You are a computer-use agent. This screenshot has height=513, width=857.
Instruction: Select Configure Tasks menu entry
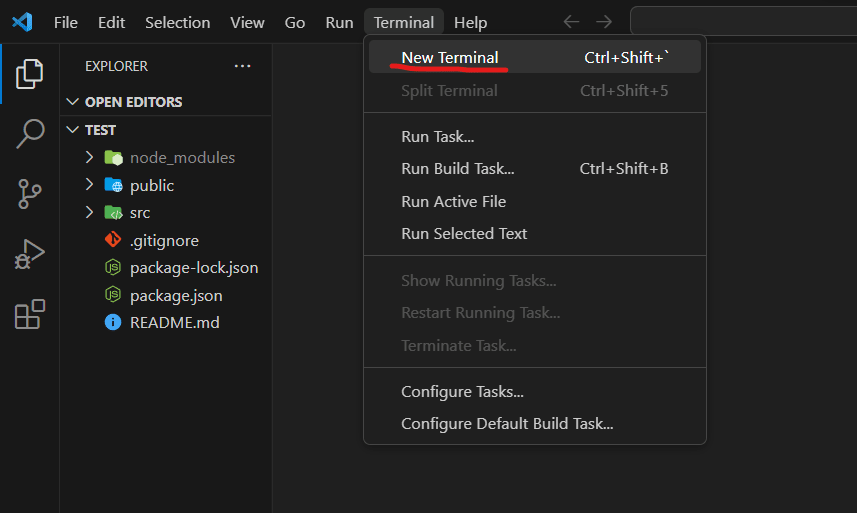coord(462,391)
